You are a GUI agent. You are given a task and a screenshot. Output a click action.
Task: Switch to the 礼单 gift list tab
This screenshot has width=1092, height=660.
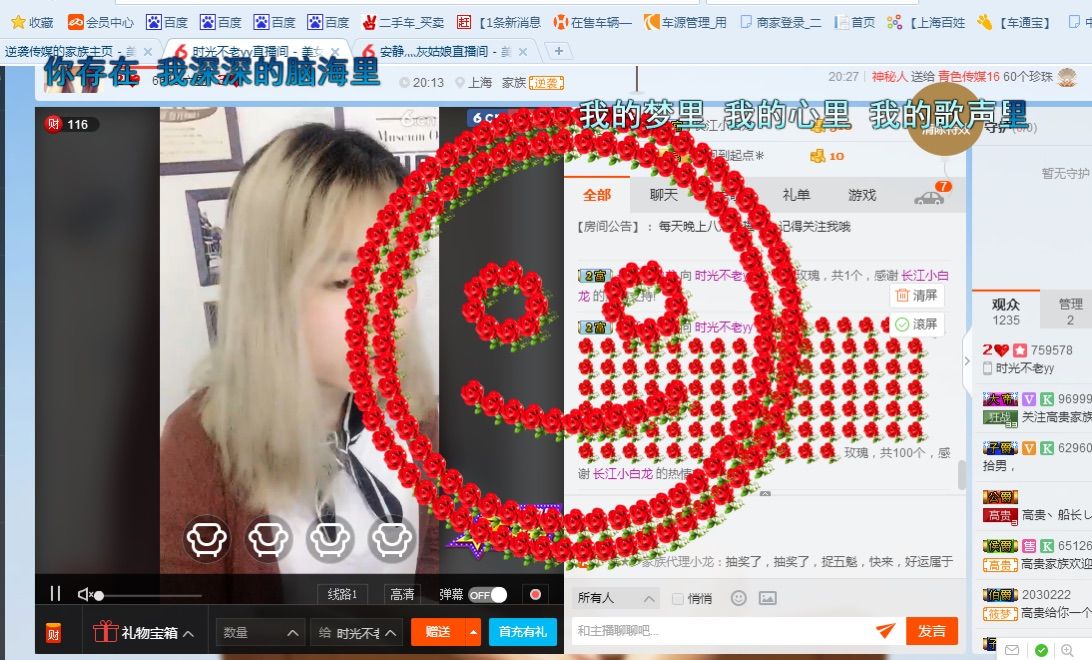pyautogui.click(x=796, y=195)
